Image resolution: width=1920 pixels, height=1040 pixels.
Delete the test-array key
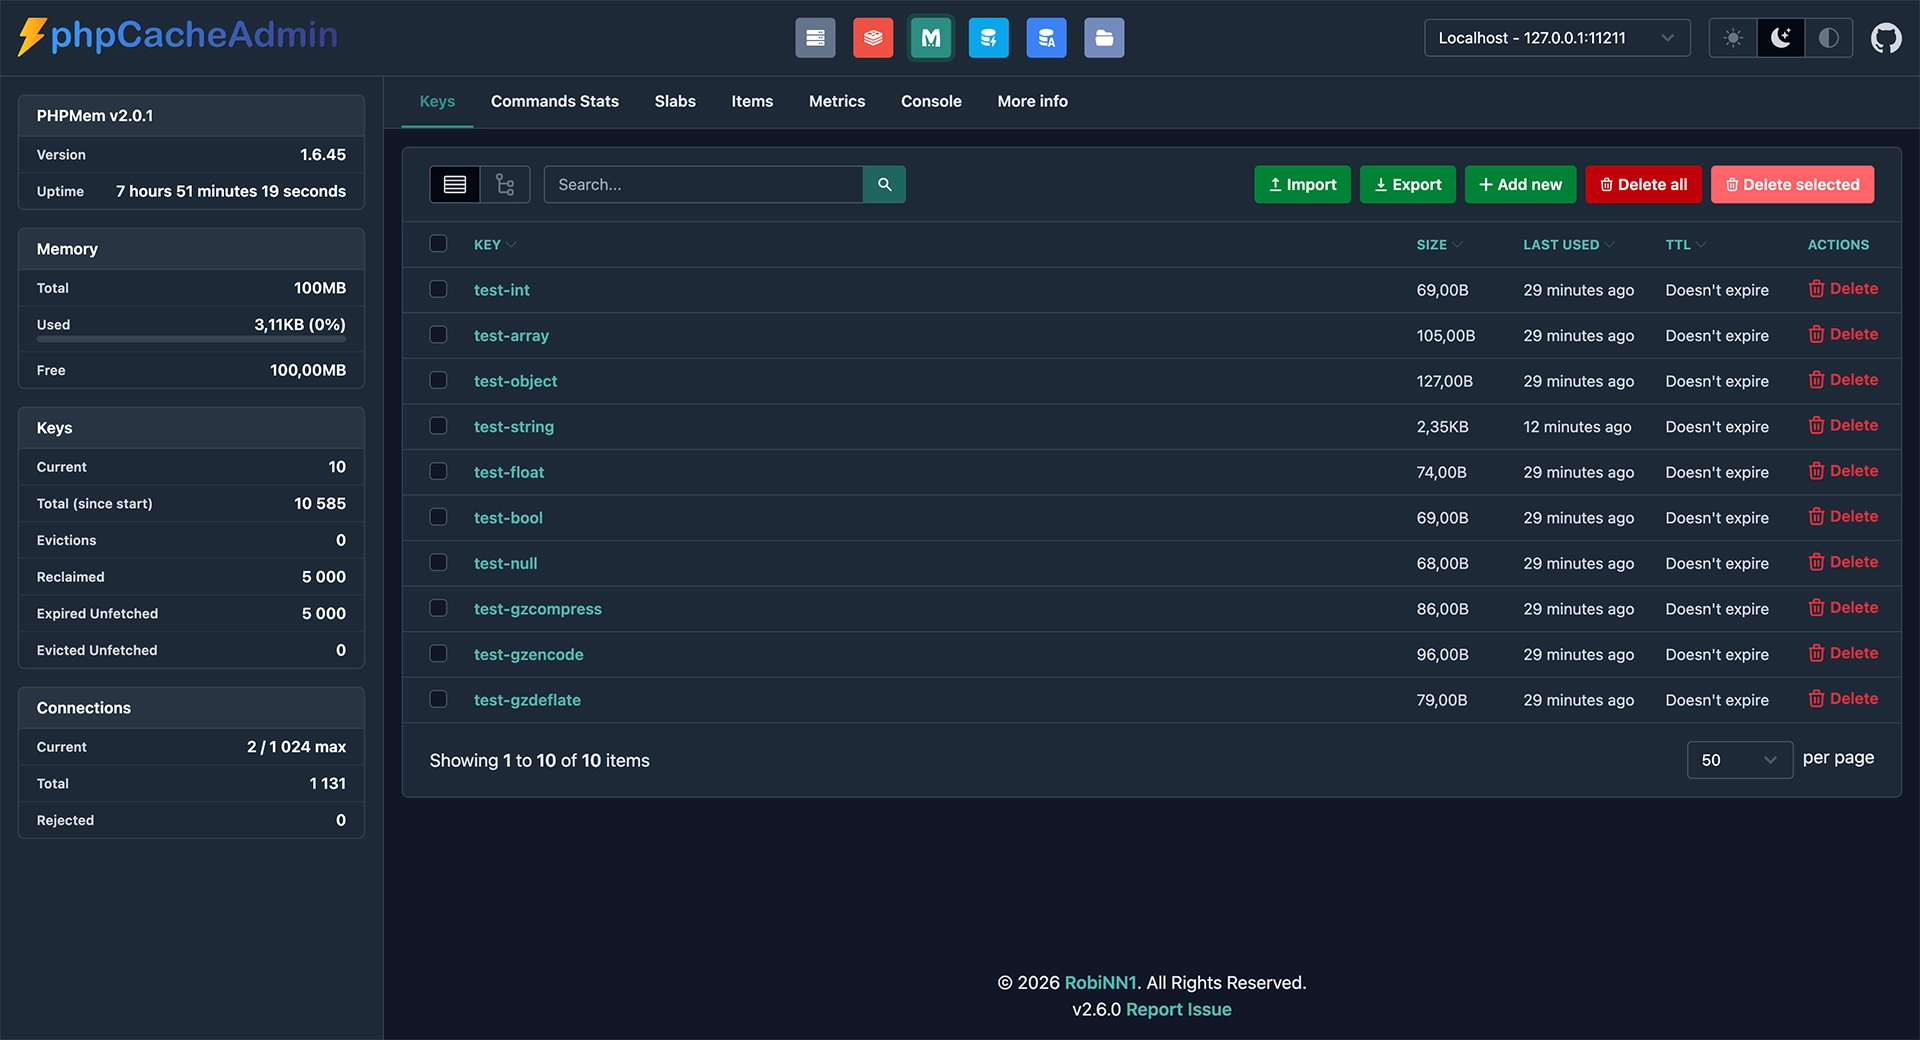1843,334
